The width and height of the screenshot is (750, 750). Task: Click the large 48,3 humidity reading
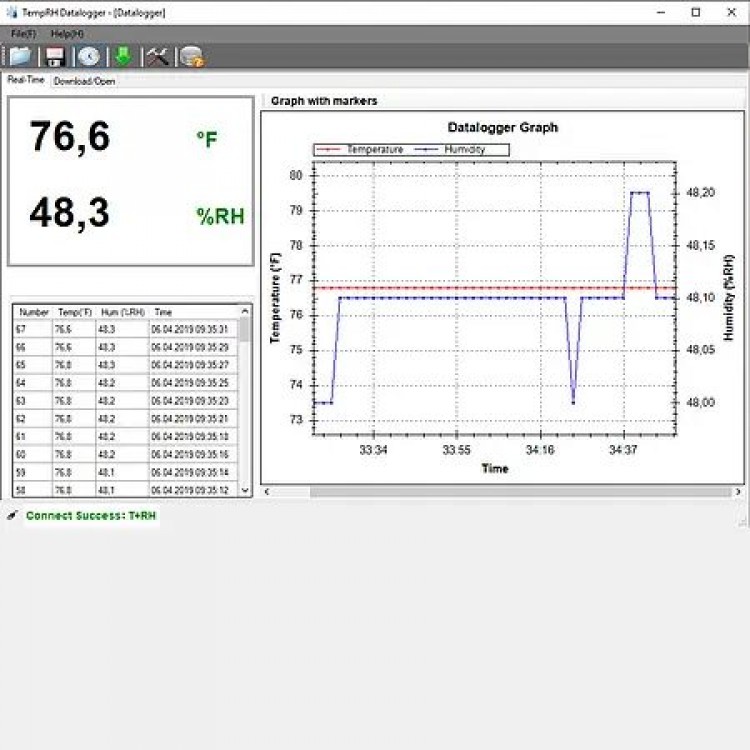70,213
